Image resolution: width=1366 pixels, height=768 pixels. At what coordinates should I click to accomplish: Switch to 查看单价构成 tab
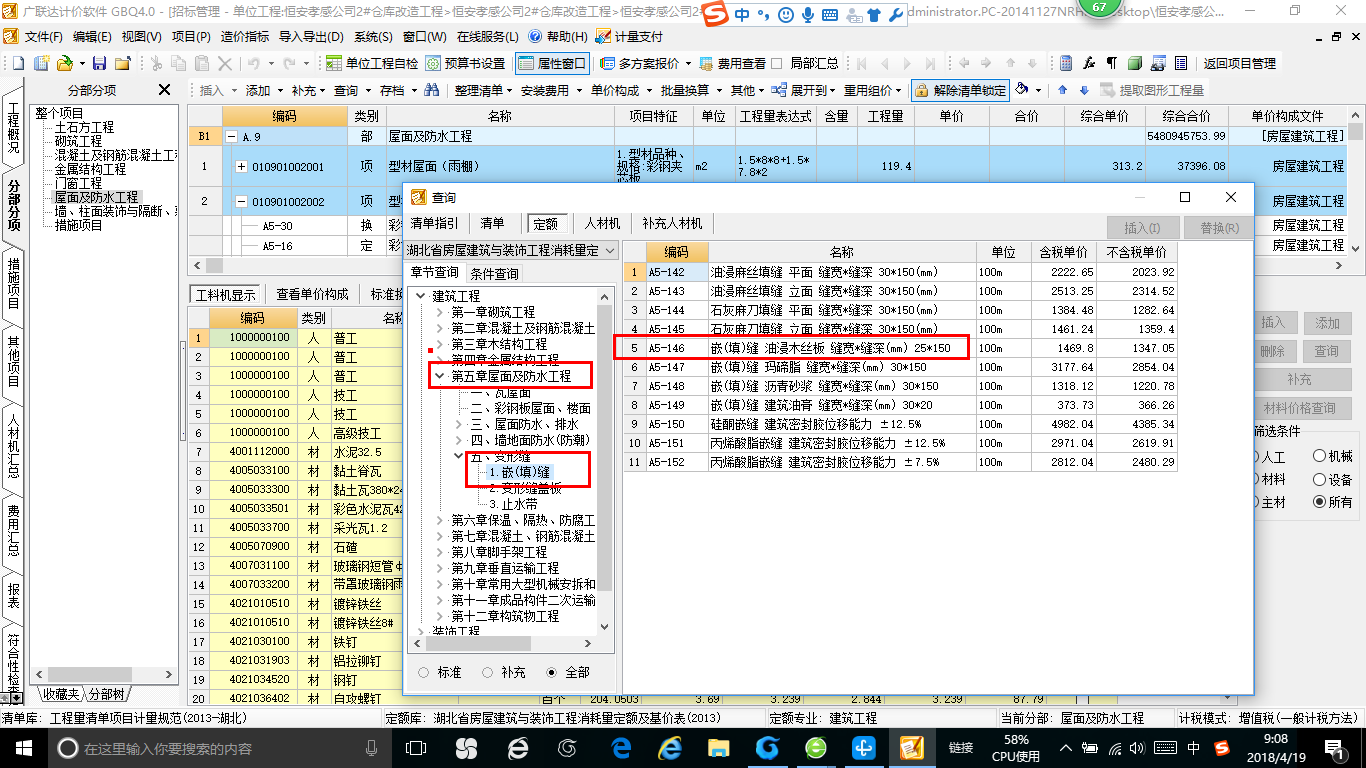(x=312, y=294)
